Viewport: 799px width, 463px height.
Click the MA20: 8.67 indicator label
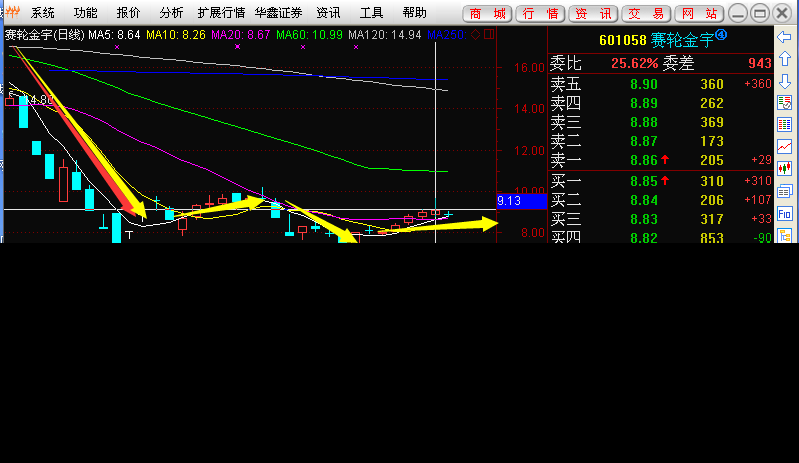point(241,35)
